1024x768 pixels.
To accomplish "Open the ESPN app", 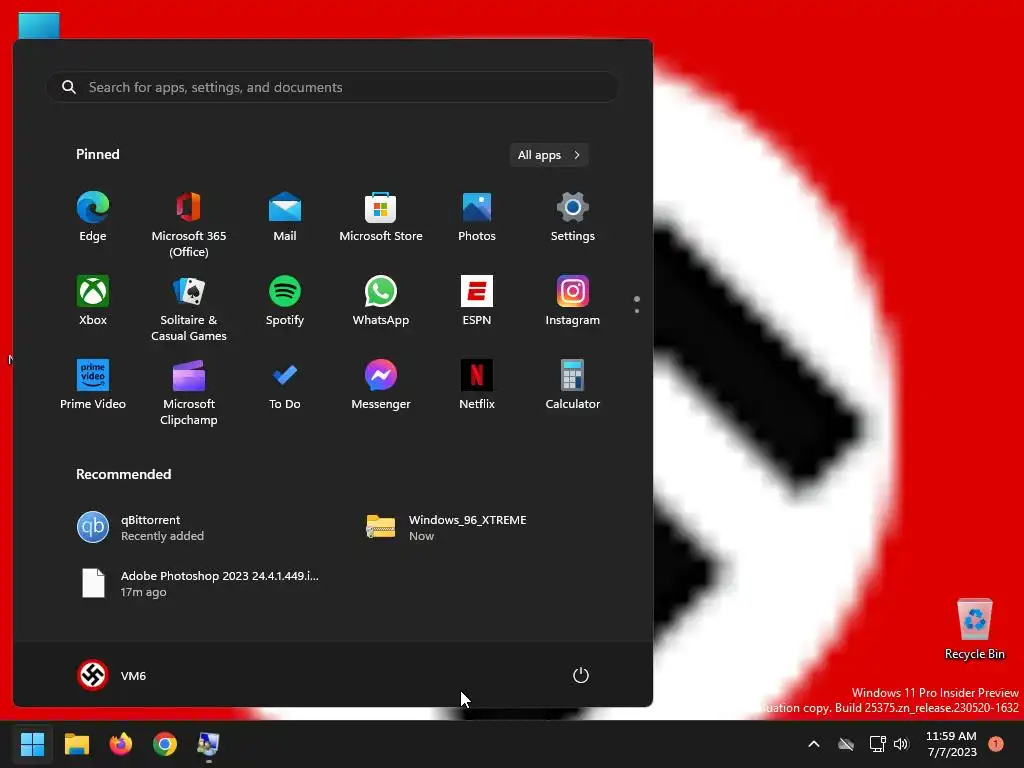I will (x=477, y=301).
